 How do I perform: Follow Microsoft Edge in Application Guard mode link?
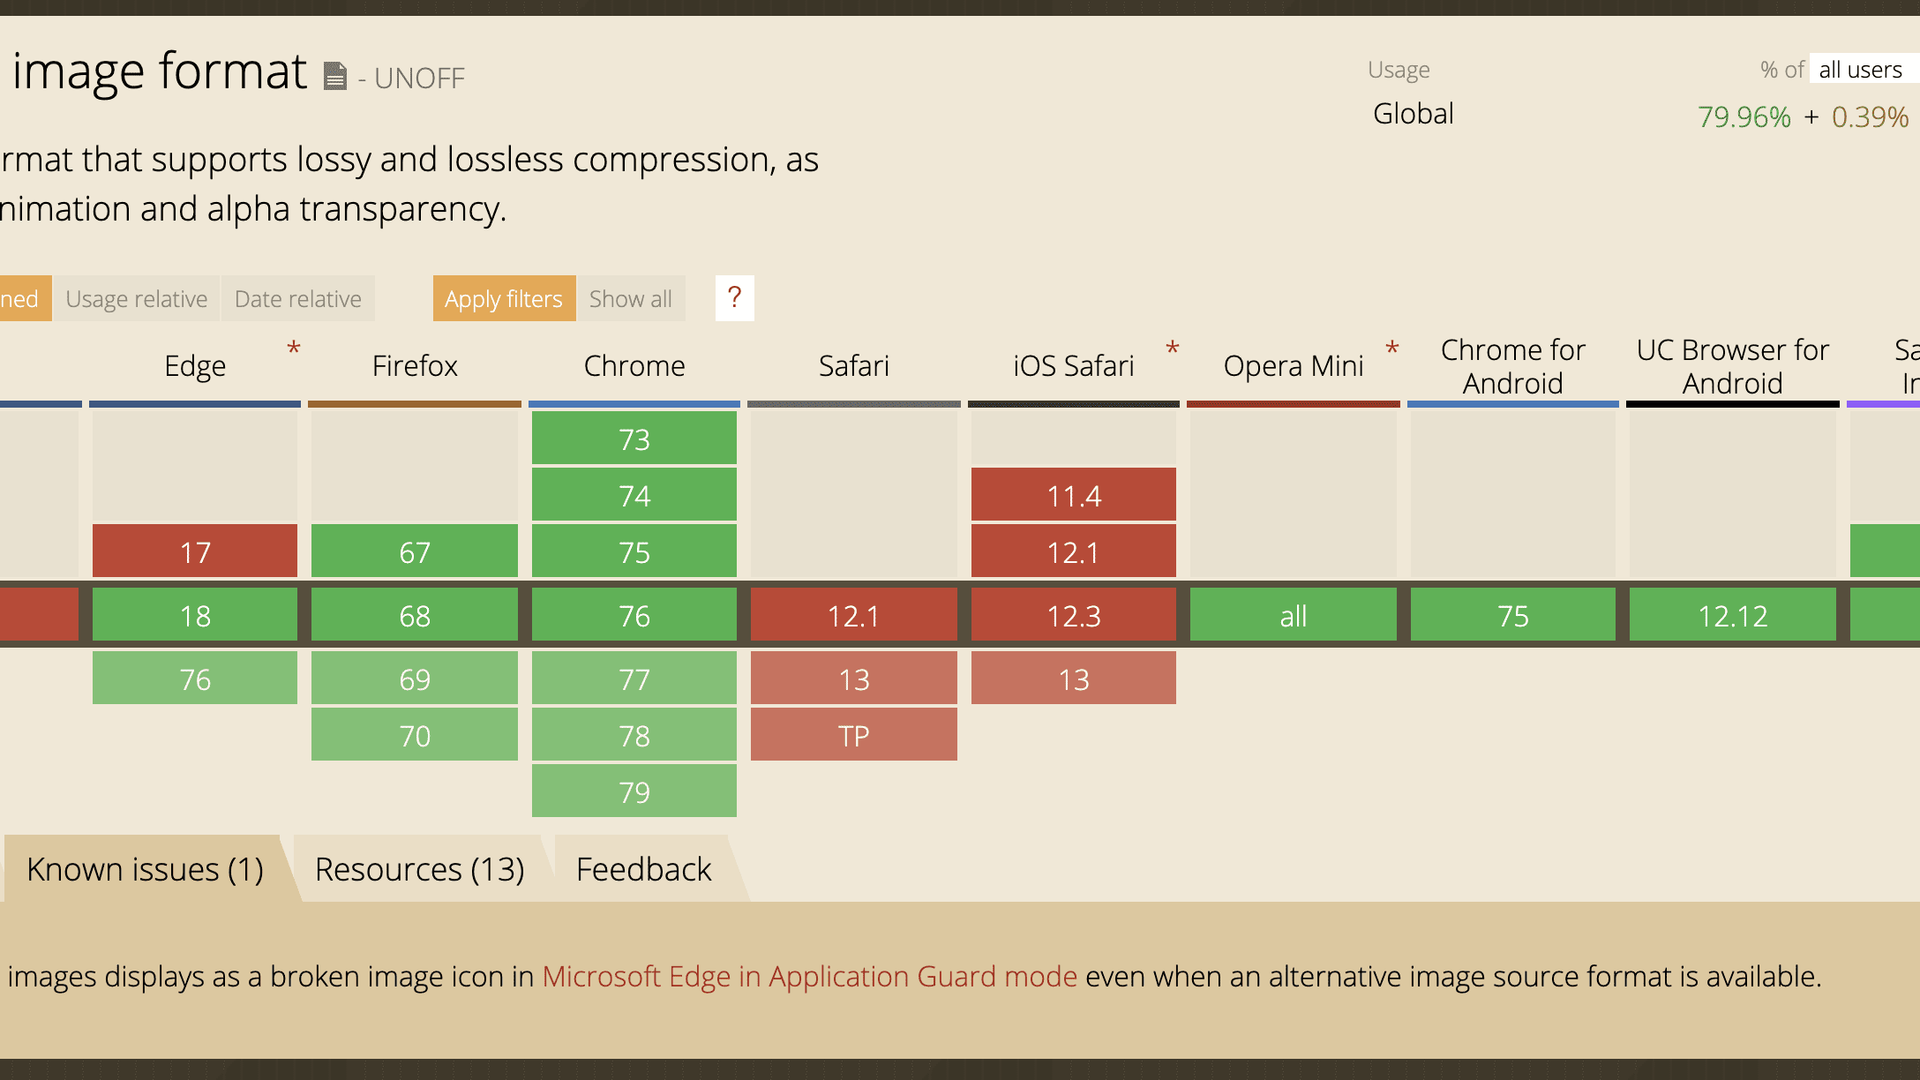809,976
